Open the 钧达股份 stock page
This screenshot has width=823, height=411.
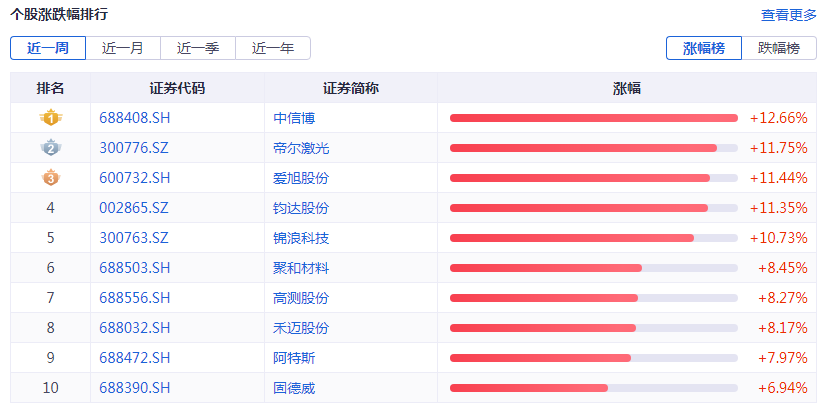coord(301,208)
